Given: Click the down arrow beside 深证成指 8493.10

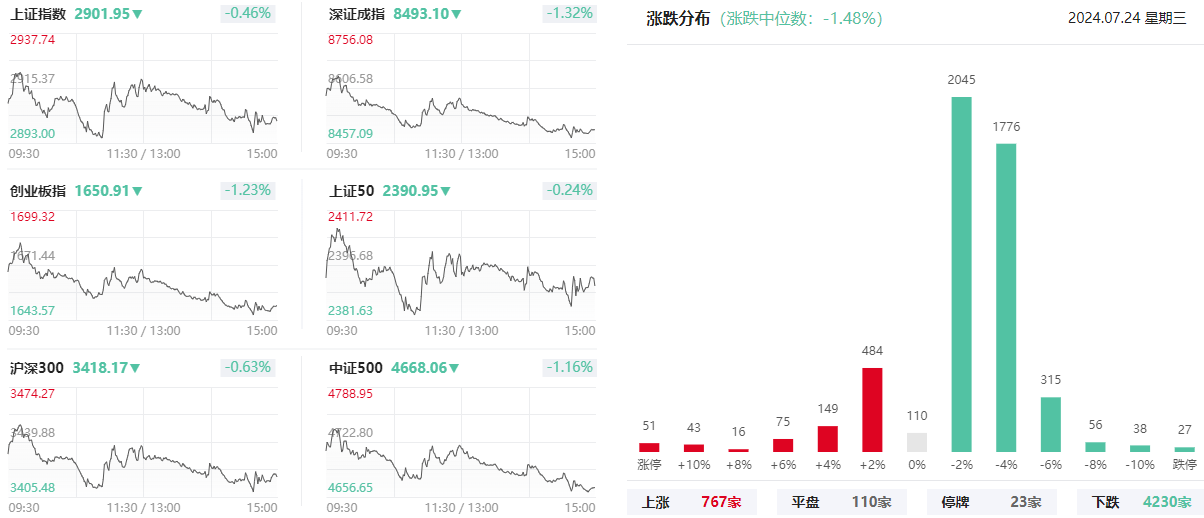Looking at the screenshot, I should click(456, 15).
